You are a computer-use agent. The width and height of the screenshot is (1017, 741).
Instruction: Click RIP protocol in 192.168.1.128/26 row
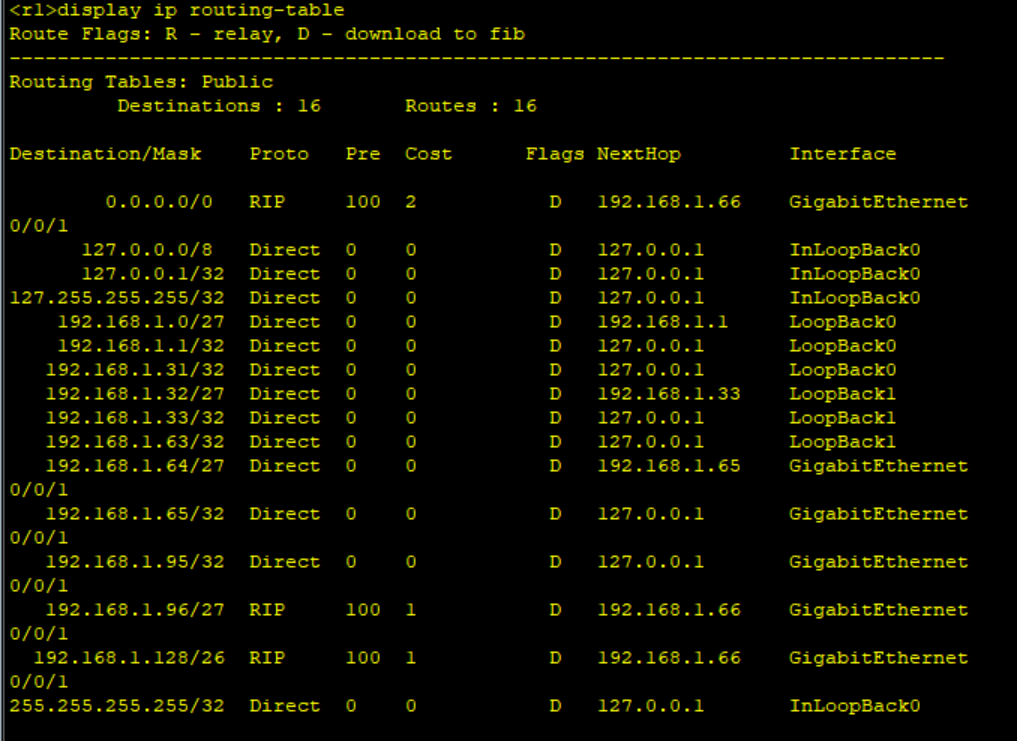(267, 658)
